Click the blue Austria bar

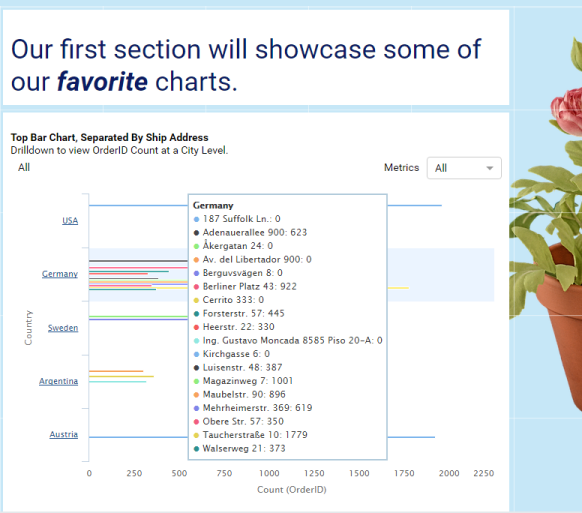pyautogui.click(x=411, y=437)
